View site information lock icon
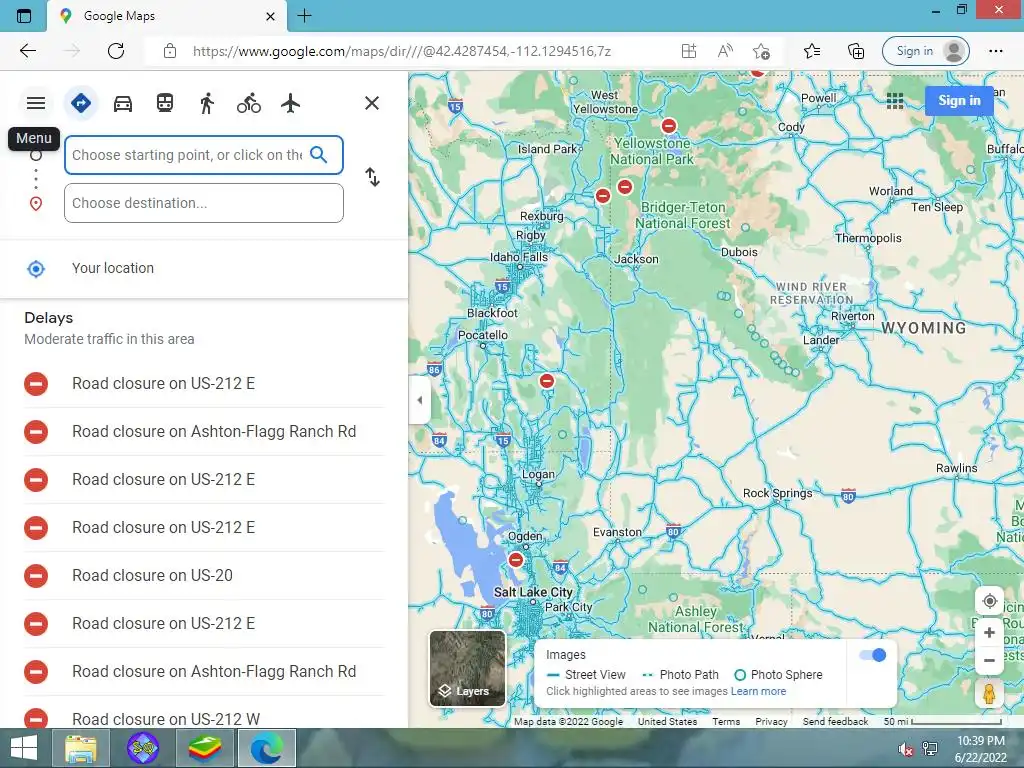Screen dimensions: 1024x768 (x=170, y=51)
